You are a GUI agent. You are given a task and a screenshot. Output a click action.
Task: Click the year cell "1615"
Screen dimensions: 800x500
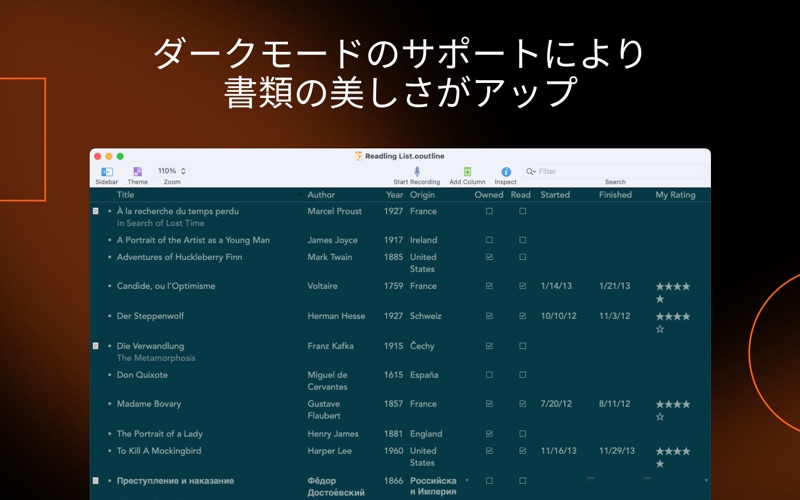point(393,375)
